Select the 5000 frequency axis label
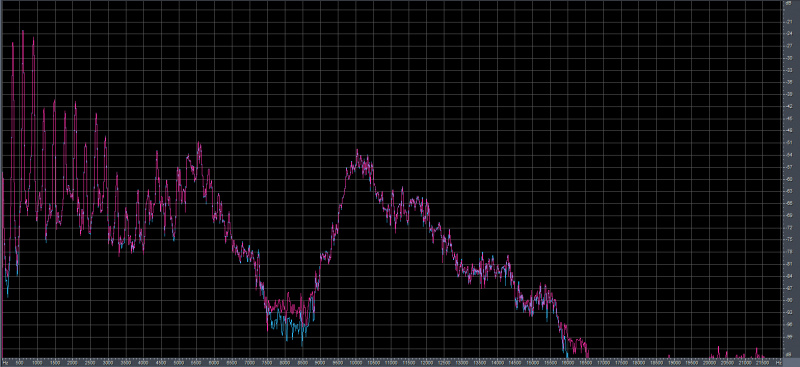Image resolution: width=800 pixels, height=367 pixels. tap(179, 363)
